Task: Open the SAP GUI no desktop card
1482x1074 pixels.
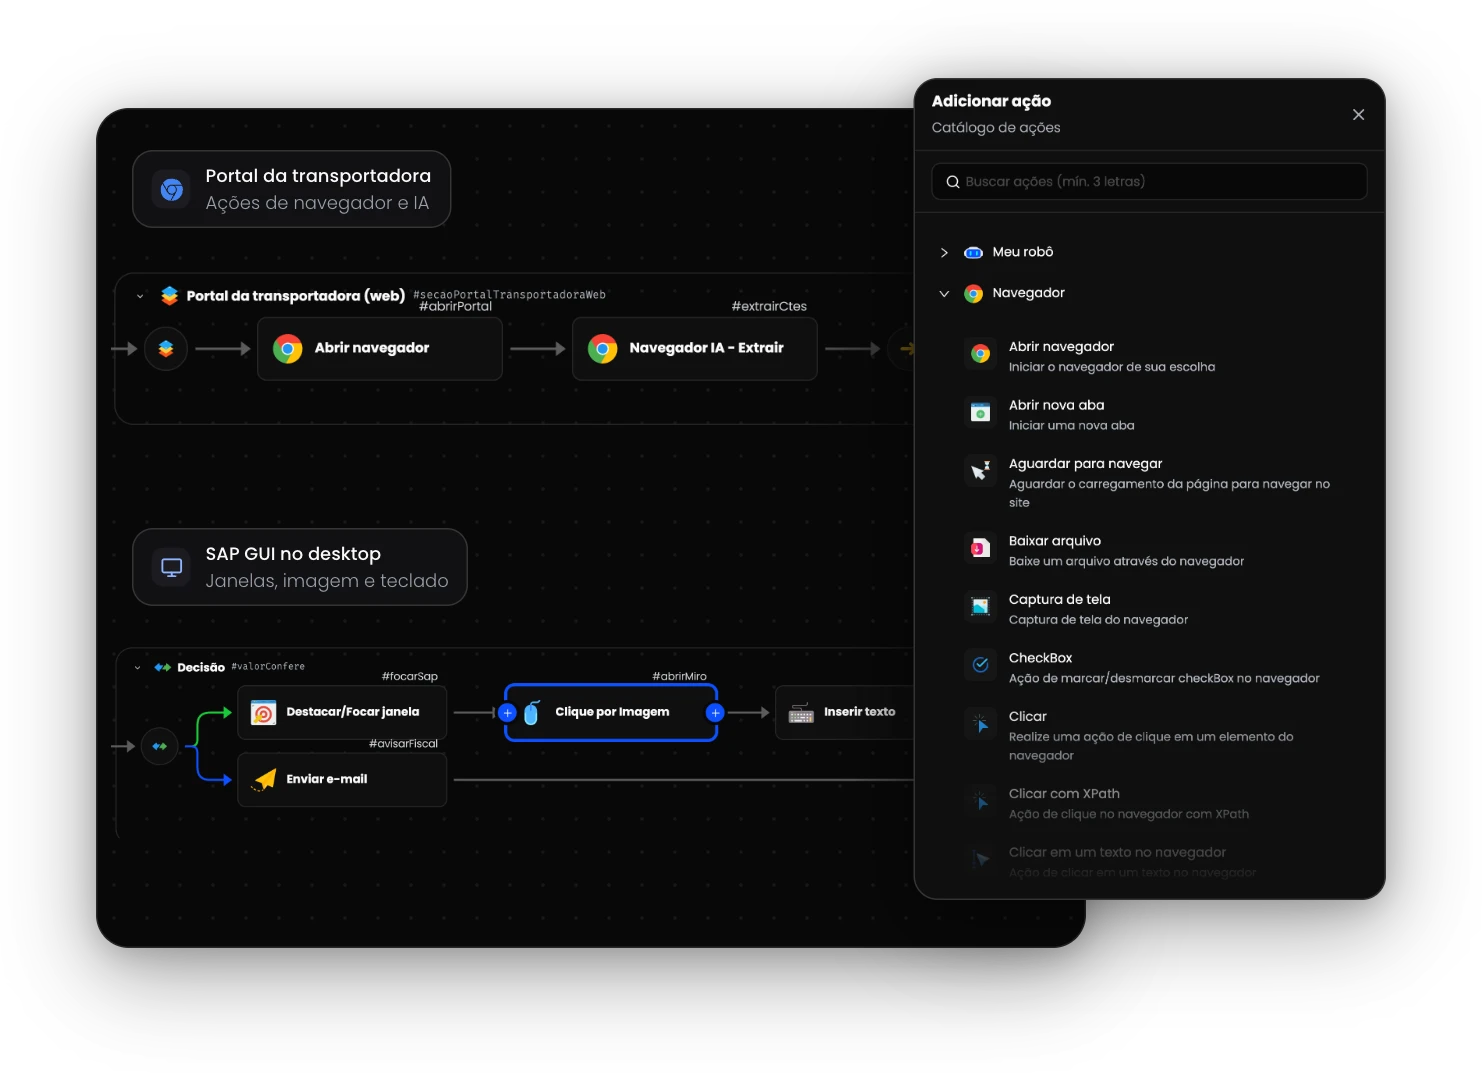Action: pyautogui.click(x=300, y=567)
